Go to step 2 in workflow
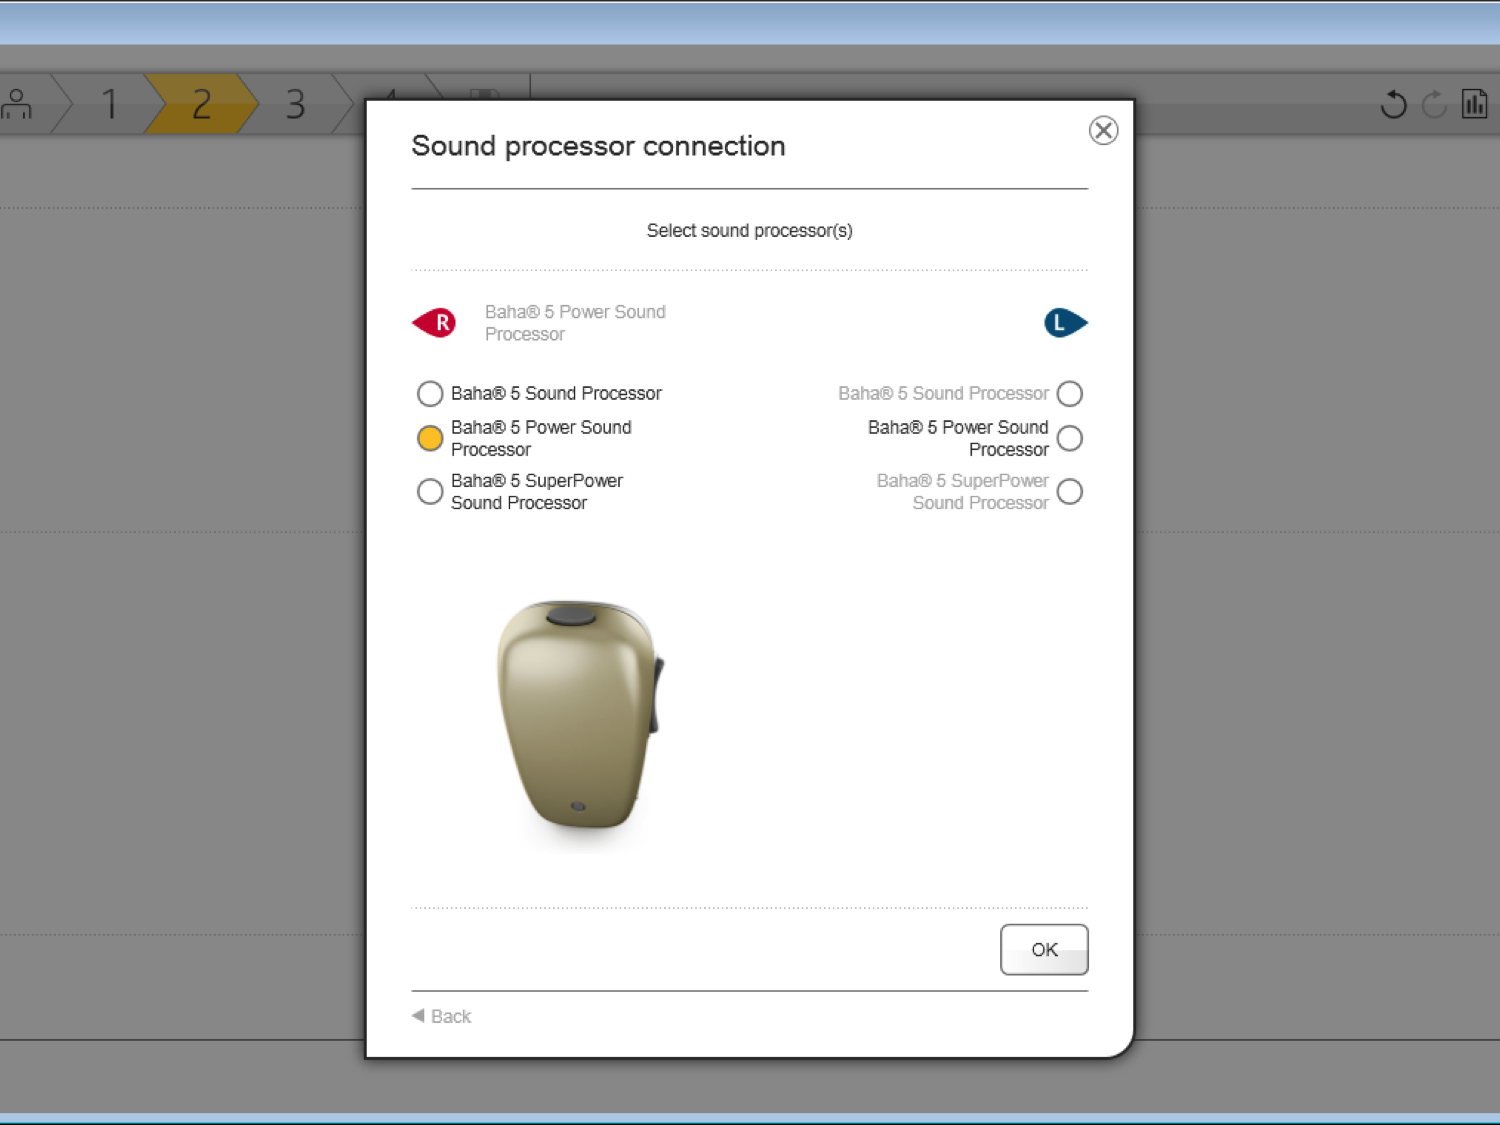This screenshot has height=1125, width=1500. (201, 104)
